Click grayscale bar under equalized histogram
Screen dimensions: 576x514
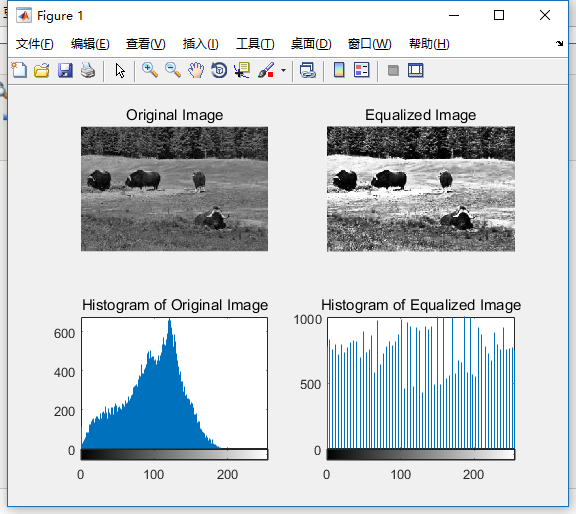pos(421,454)
